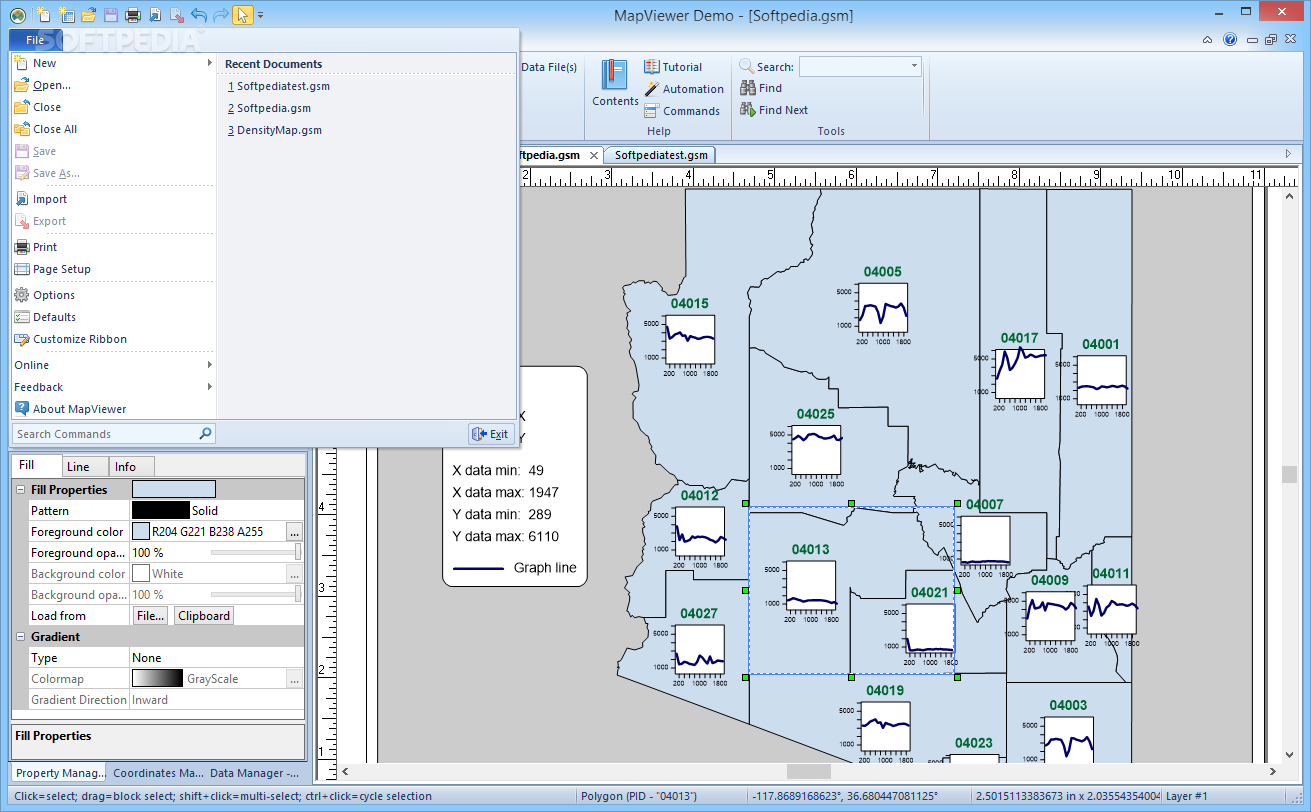Close the Softpedia.gsm document tab

click(593, 156)
